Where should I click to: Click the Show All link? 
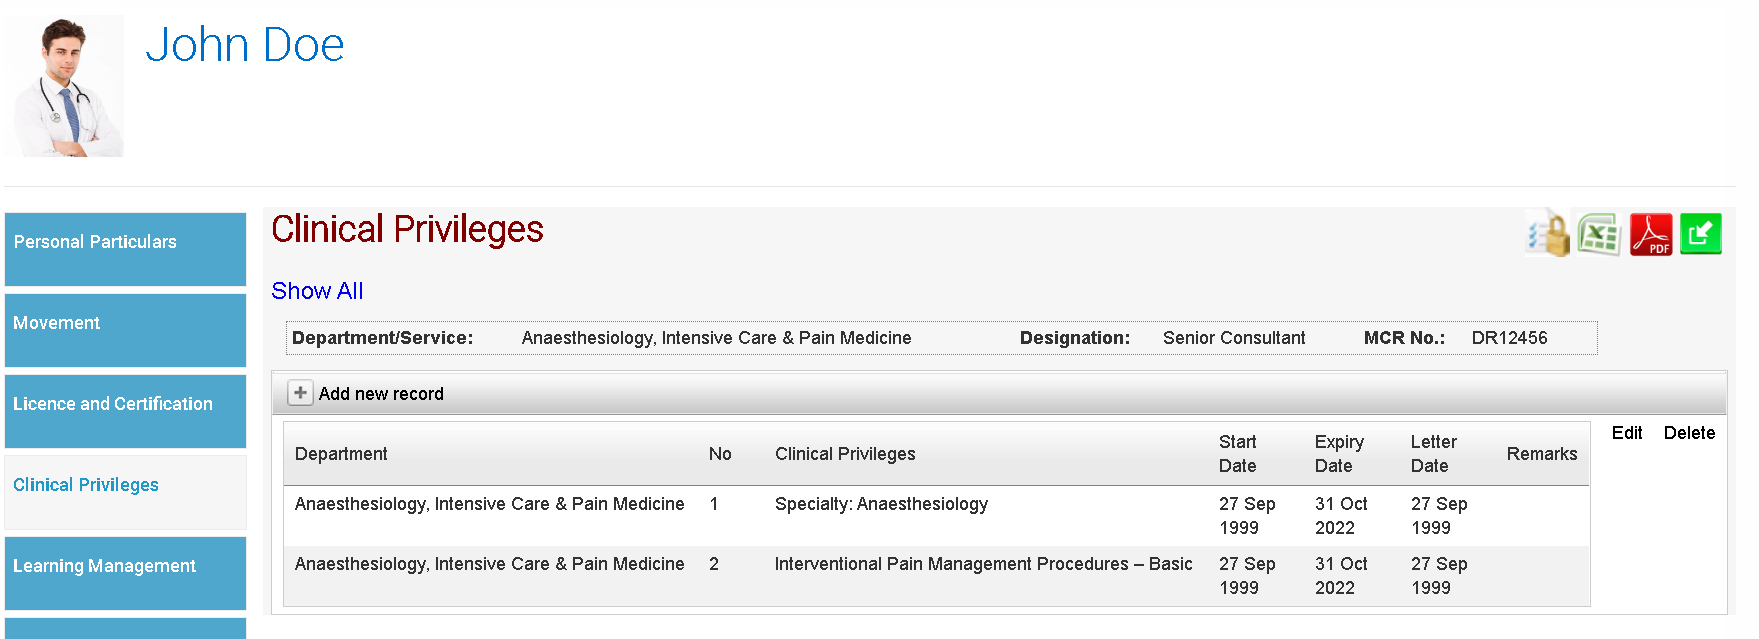317,291
